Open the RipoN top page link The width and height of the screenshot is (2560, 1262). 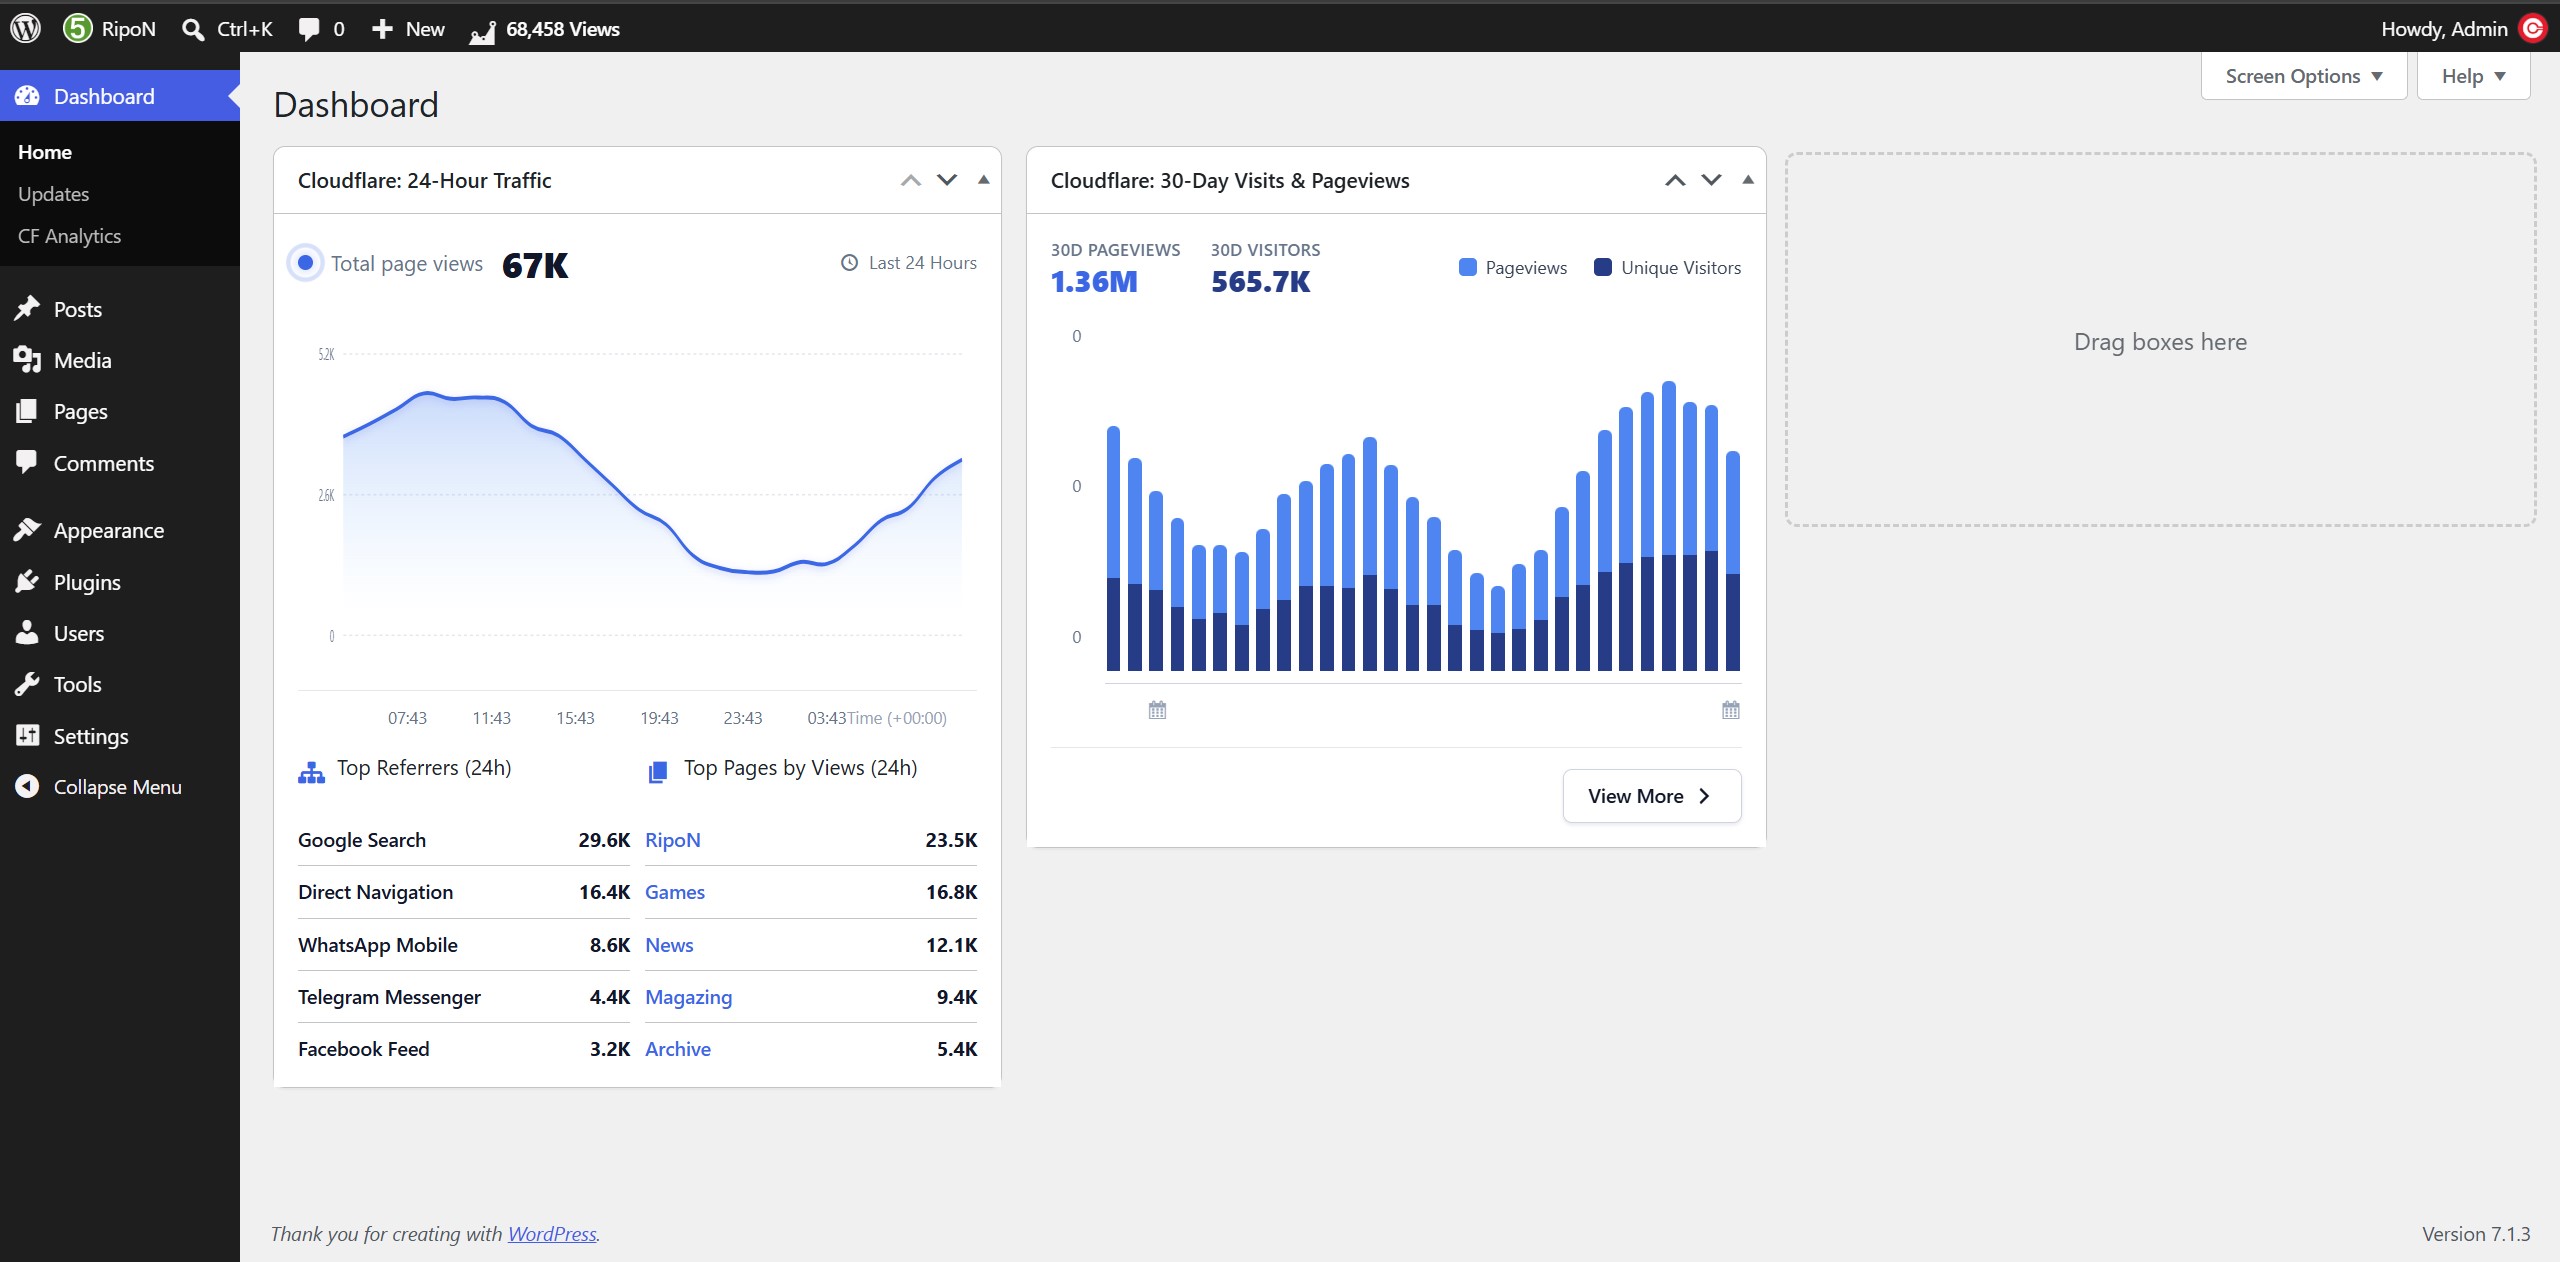pyautogui.click(x=673, y=840)
